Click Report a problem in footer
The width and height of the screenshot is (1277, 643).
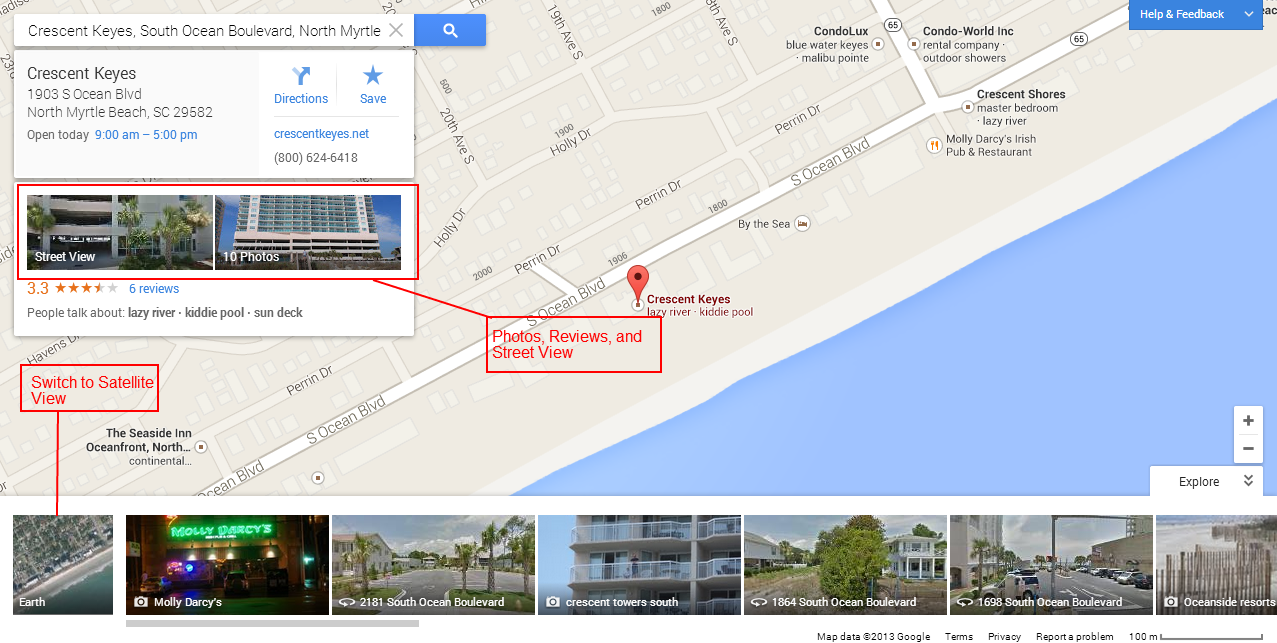(1074, 637)
